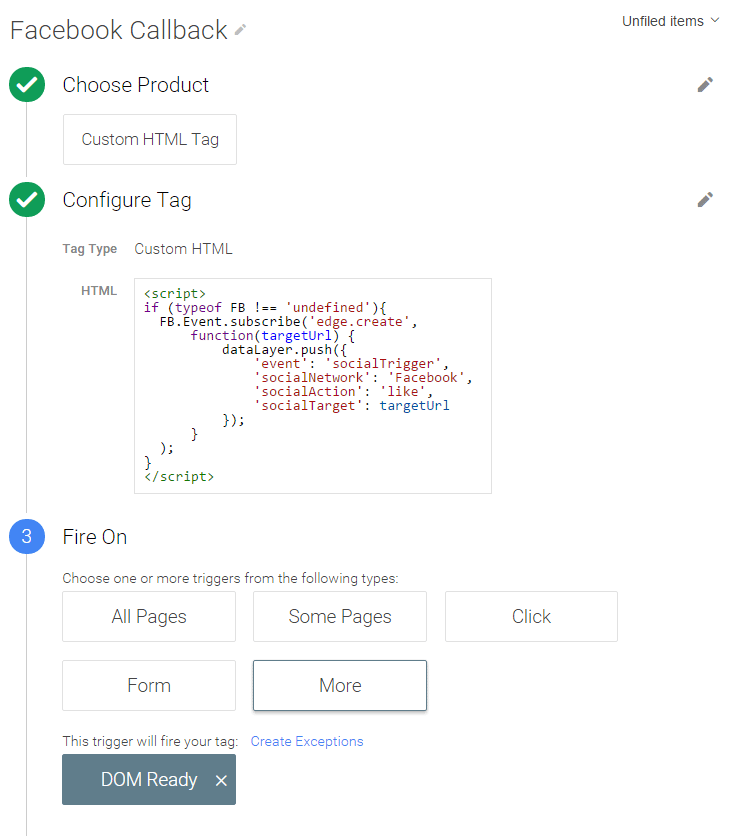Image resolution: width=738 pixels, height=836 pixels.
Task: Click the closing </script> tag line
Action: [x=179, y=477]
